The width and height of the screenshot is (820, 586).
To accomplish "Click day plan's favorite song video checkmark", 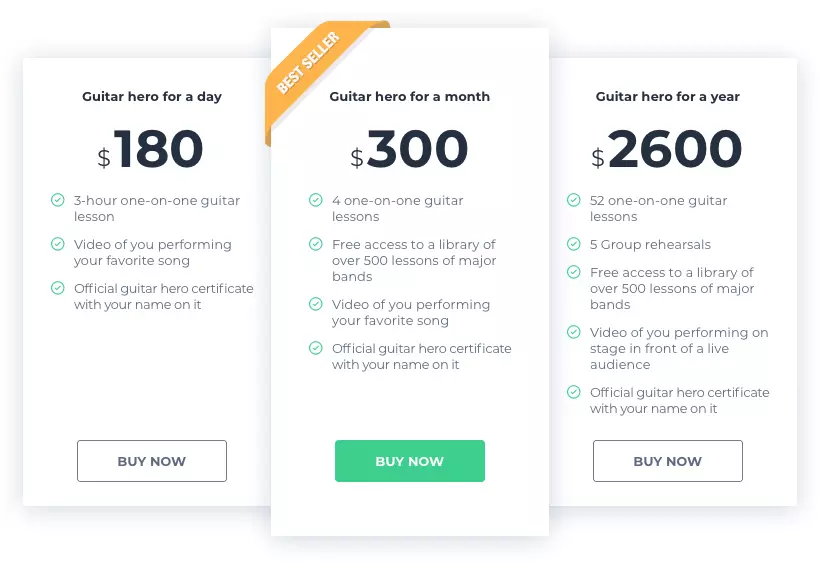I will click(58, 244).
